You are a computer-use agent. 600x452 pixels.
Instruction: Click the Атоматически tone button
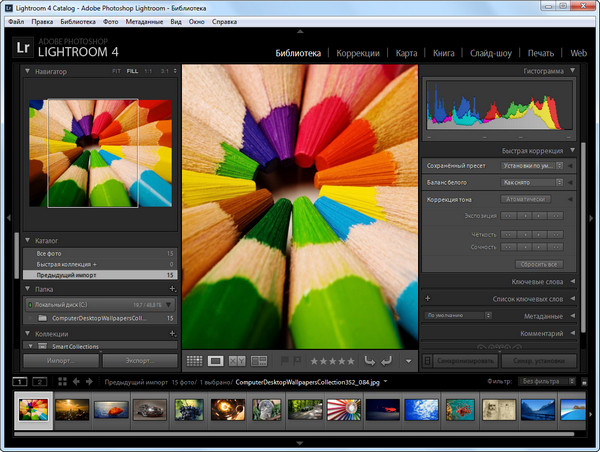(x=526, y=199)
